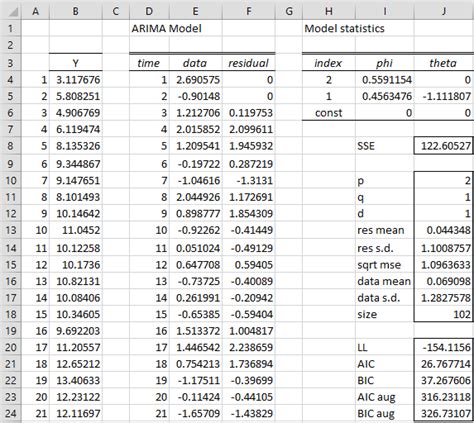474x423 pixels.
Task: Select residual value 1.854309
Action: [x=249, y=213]
